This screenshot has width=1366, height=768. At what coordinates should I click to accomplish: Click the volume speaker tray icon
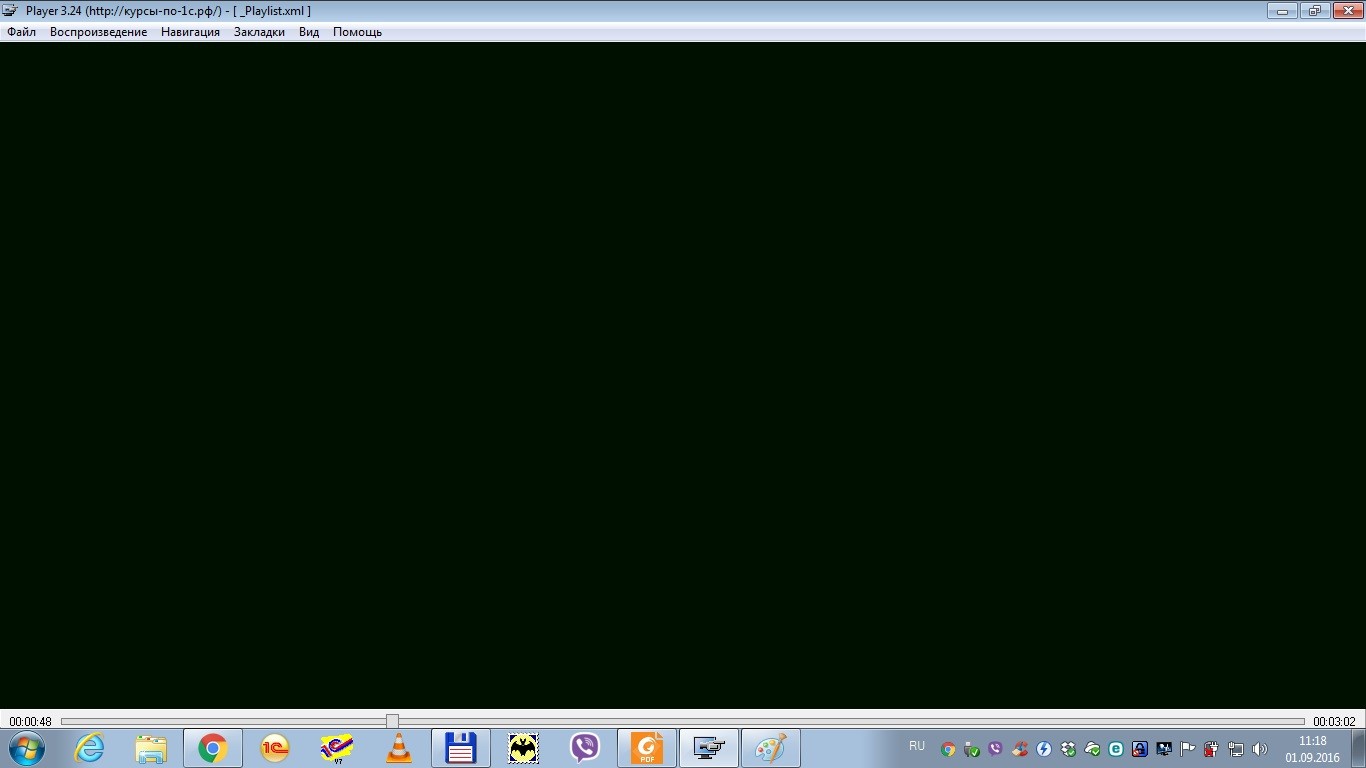click(1259, 749)
